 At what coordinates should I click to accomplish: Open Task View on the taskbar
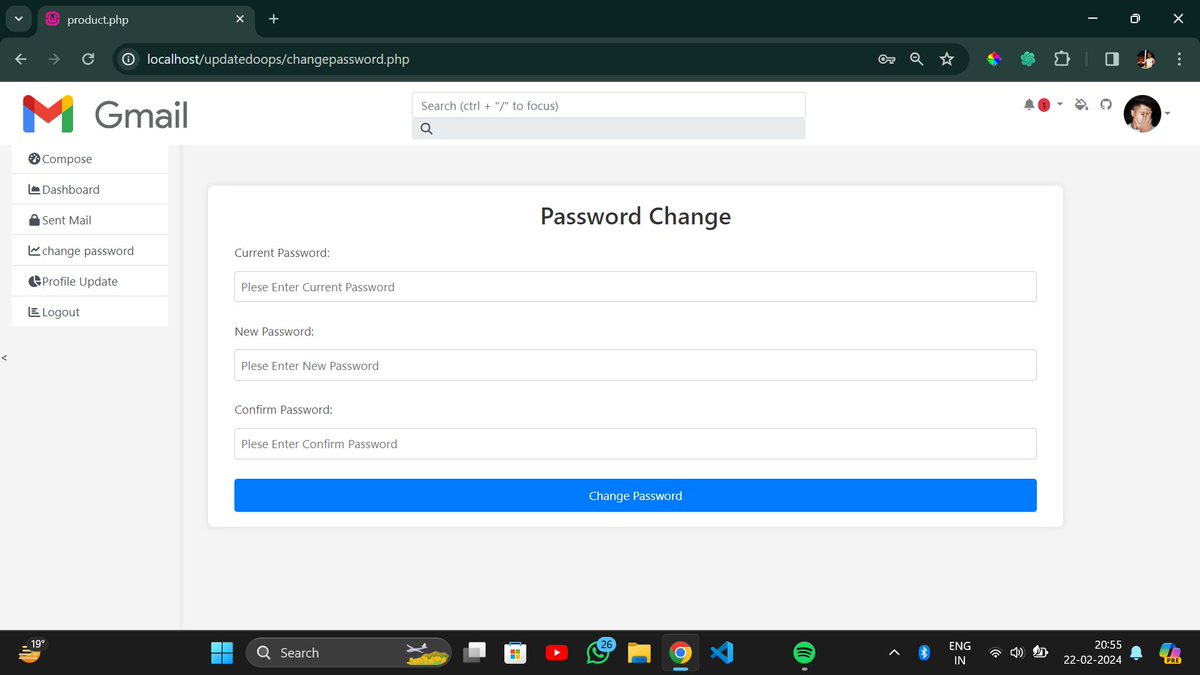[x=475, y=653]
